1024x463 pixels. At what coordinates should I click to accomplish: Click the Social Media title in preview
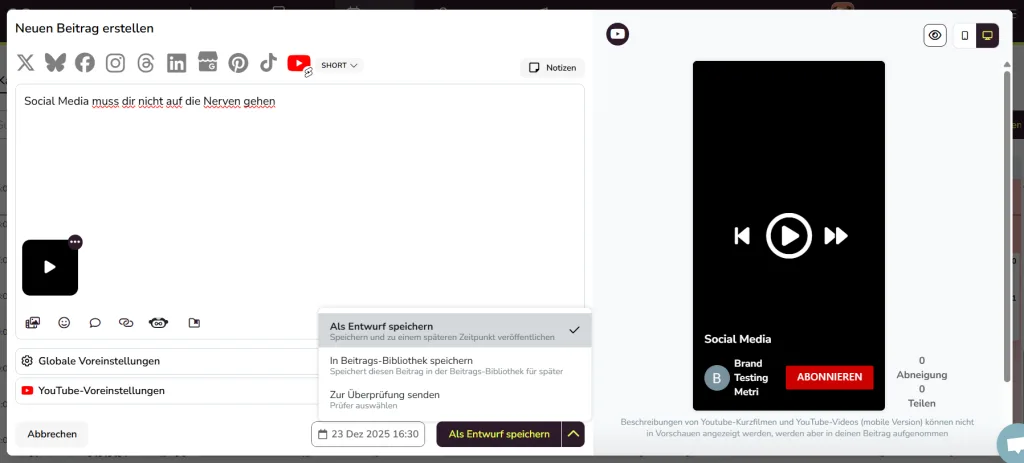point(737,339)
